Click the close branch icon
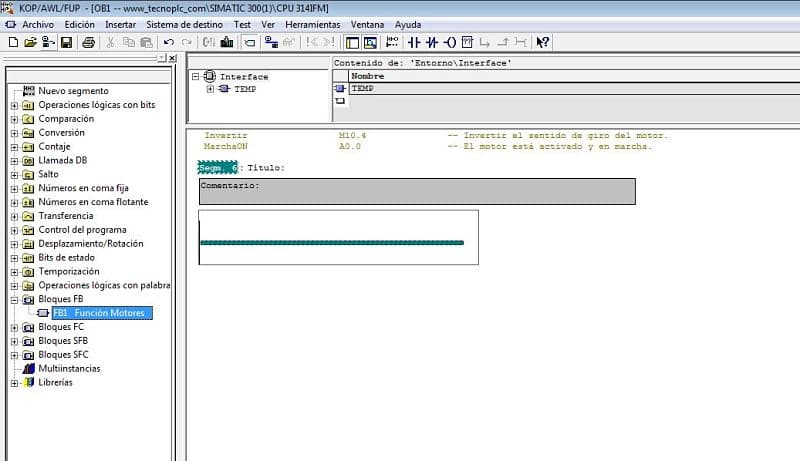800x461 pixels. (x=503, y=42)
